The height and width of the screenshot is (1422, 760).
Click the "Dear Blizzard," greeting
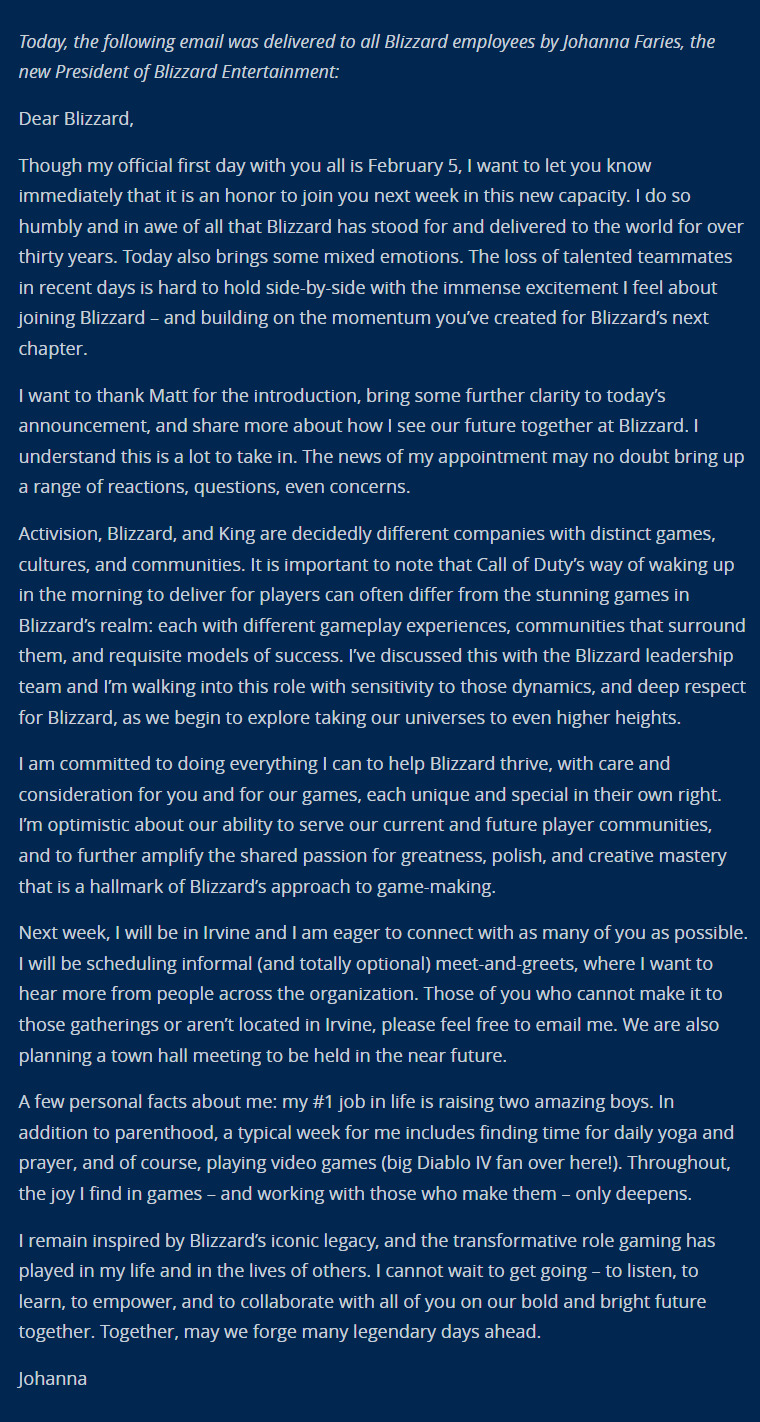(76, 119)
